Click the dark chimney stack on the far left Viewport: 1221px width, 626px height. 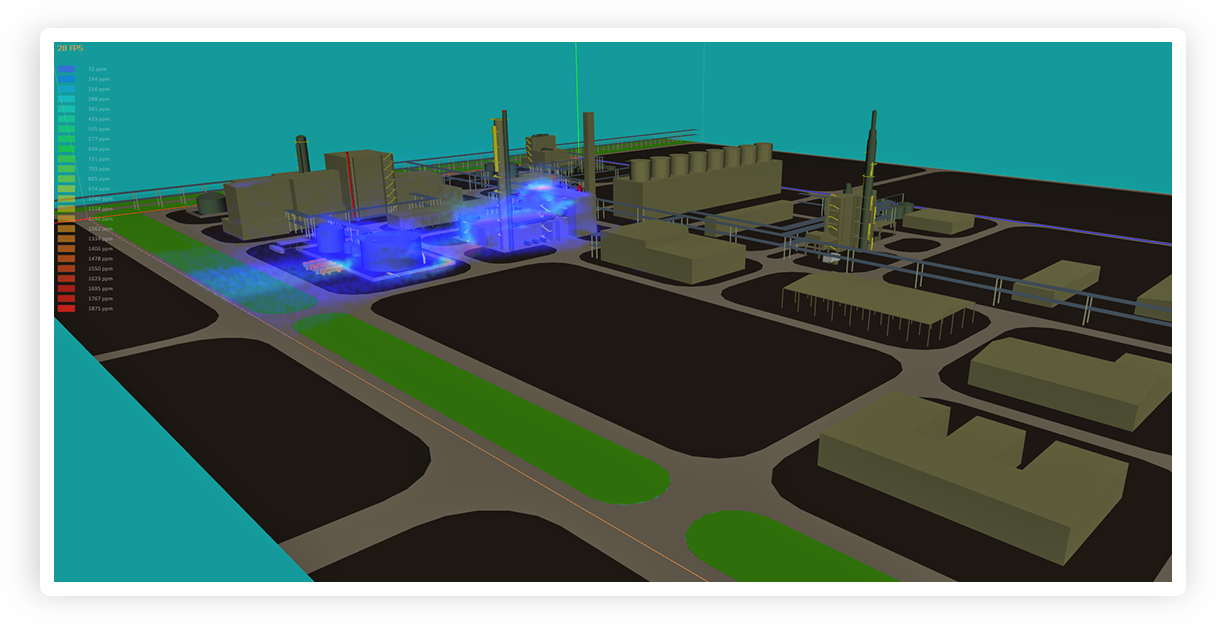302,155
